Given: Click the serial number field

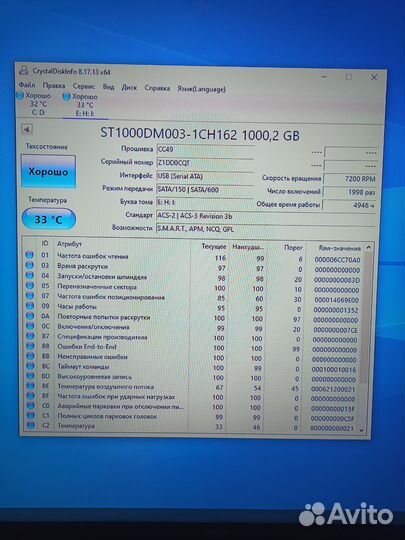Looking at the screenshot, I should (205, 163).
